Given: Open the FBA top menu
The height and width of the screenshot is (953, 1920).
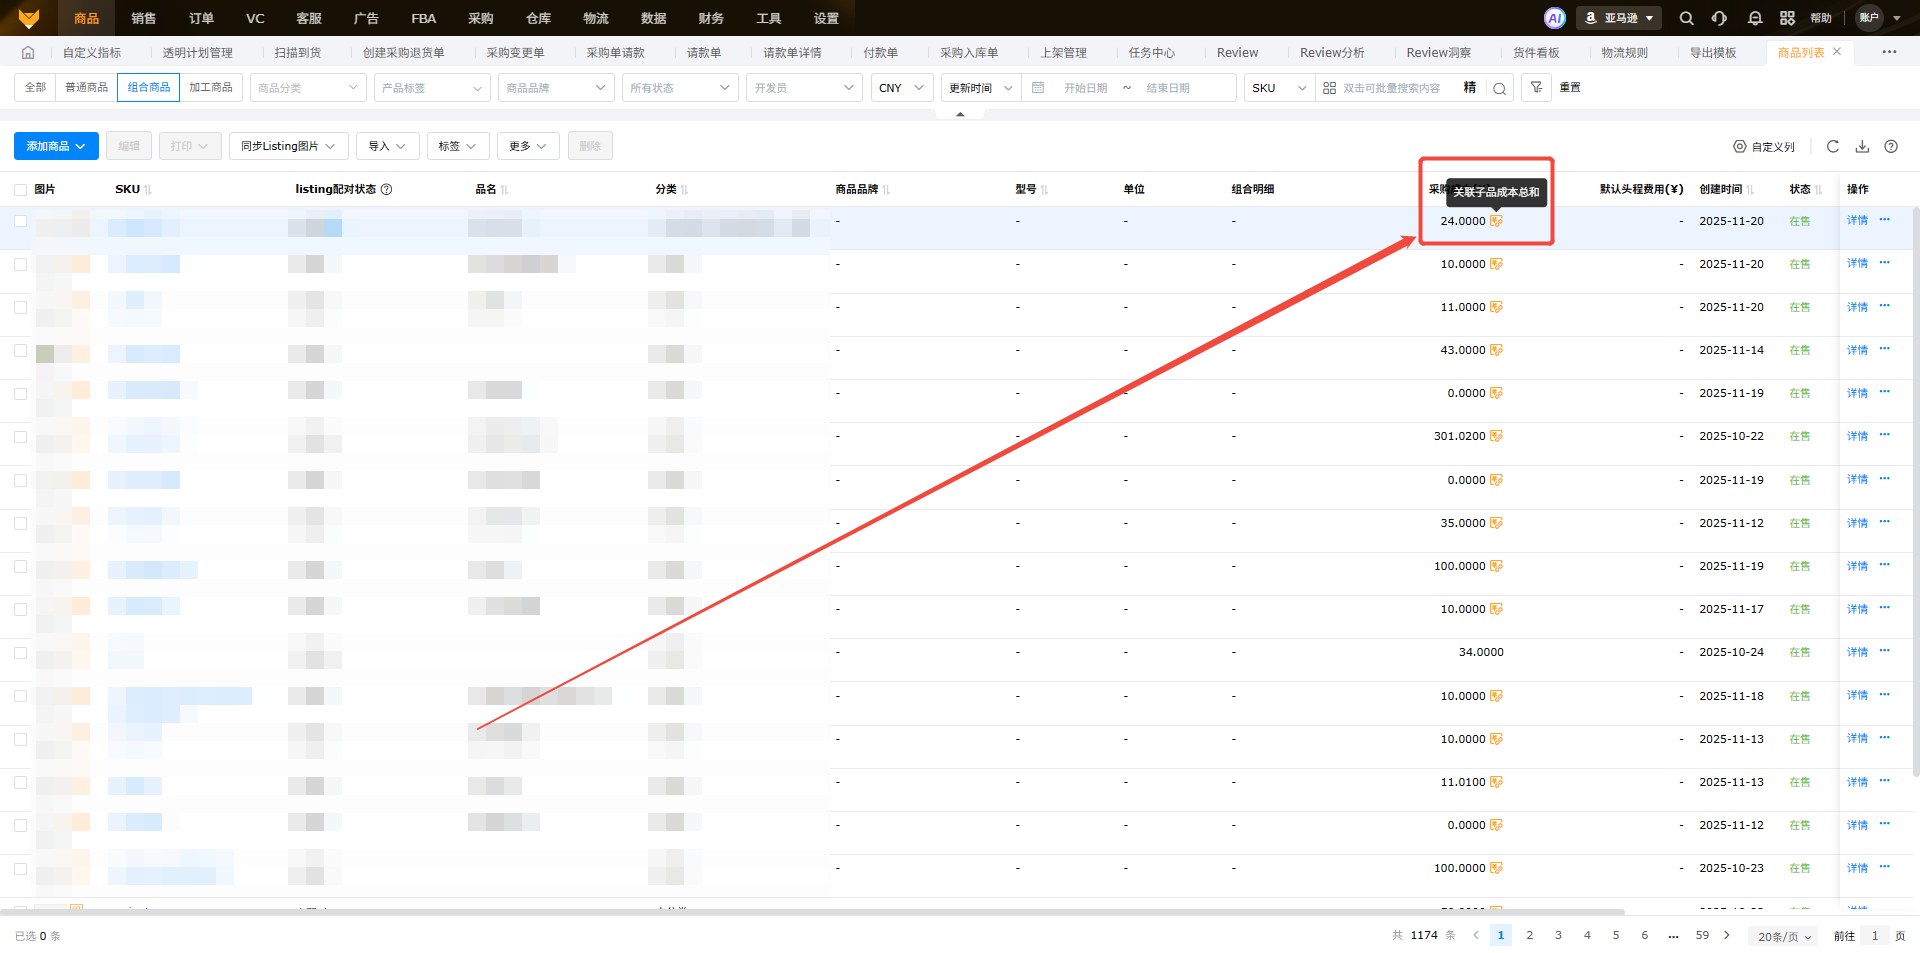Looking at the screenshot, I should [424, 18].
